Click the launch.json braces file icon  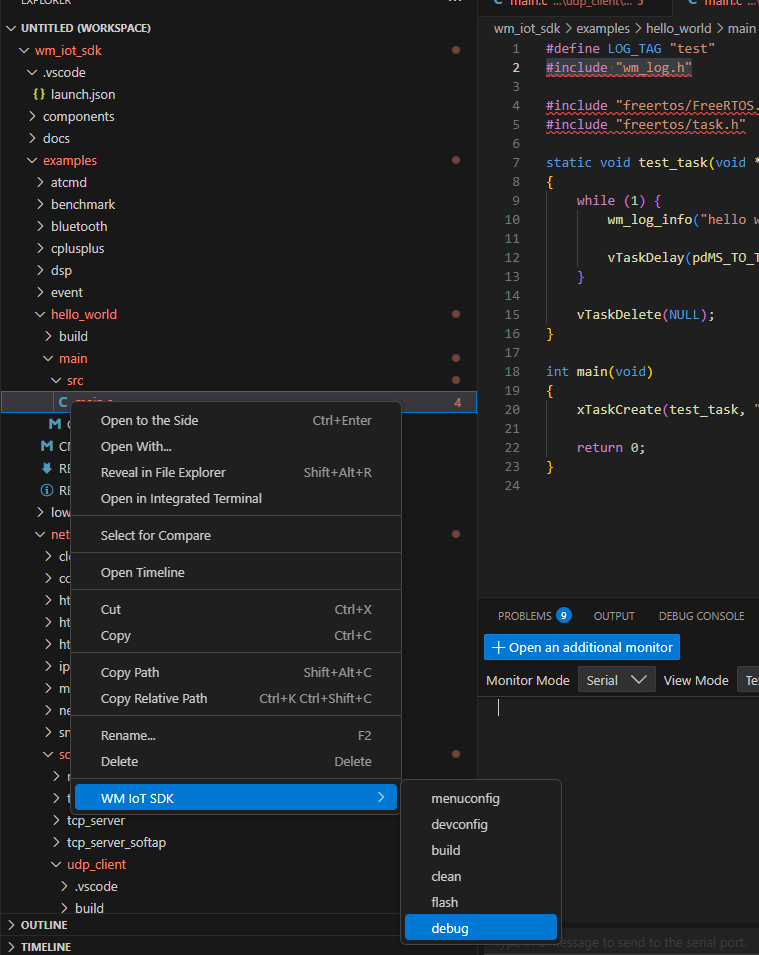(39, 94)
